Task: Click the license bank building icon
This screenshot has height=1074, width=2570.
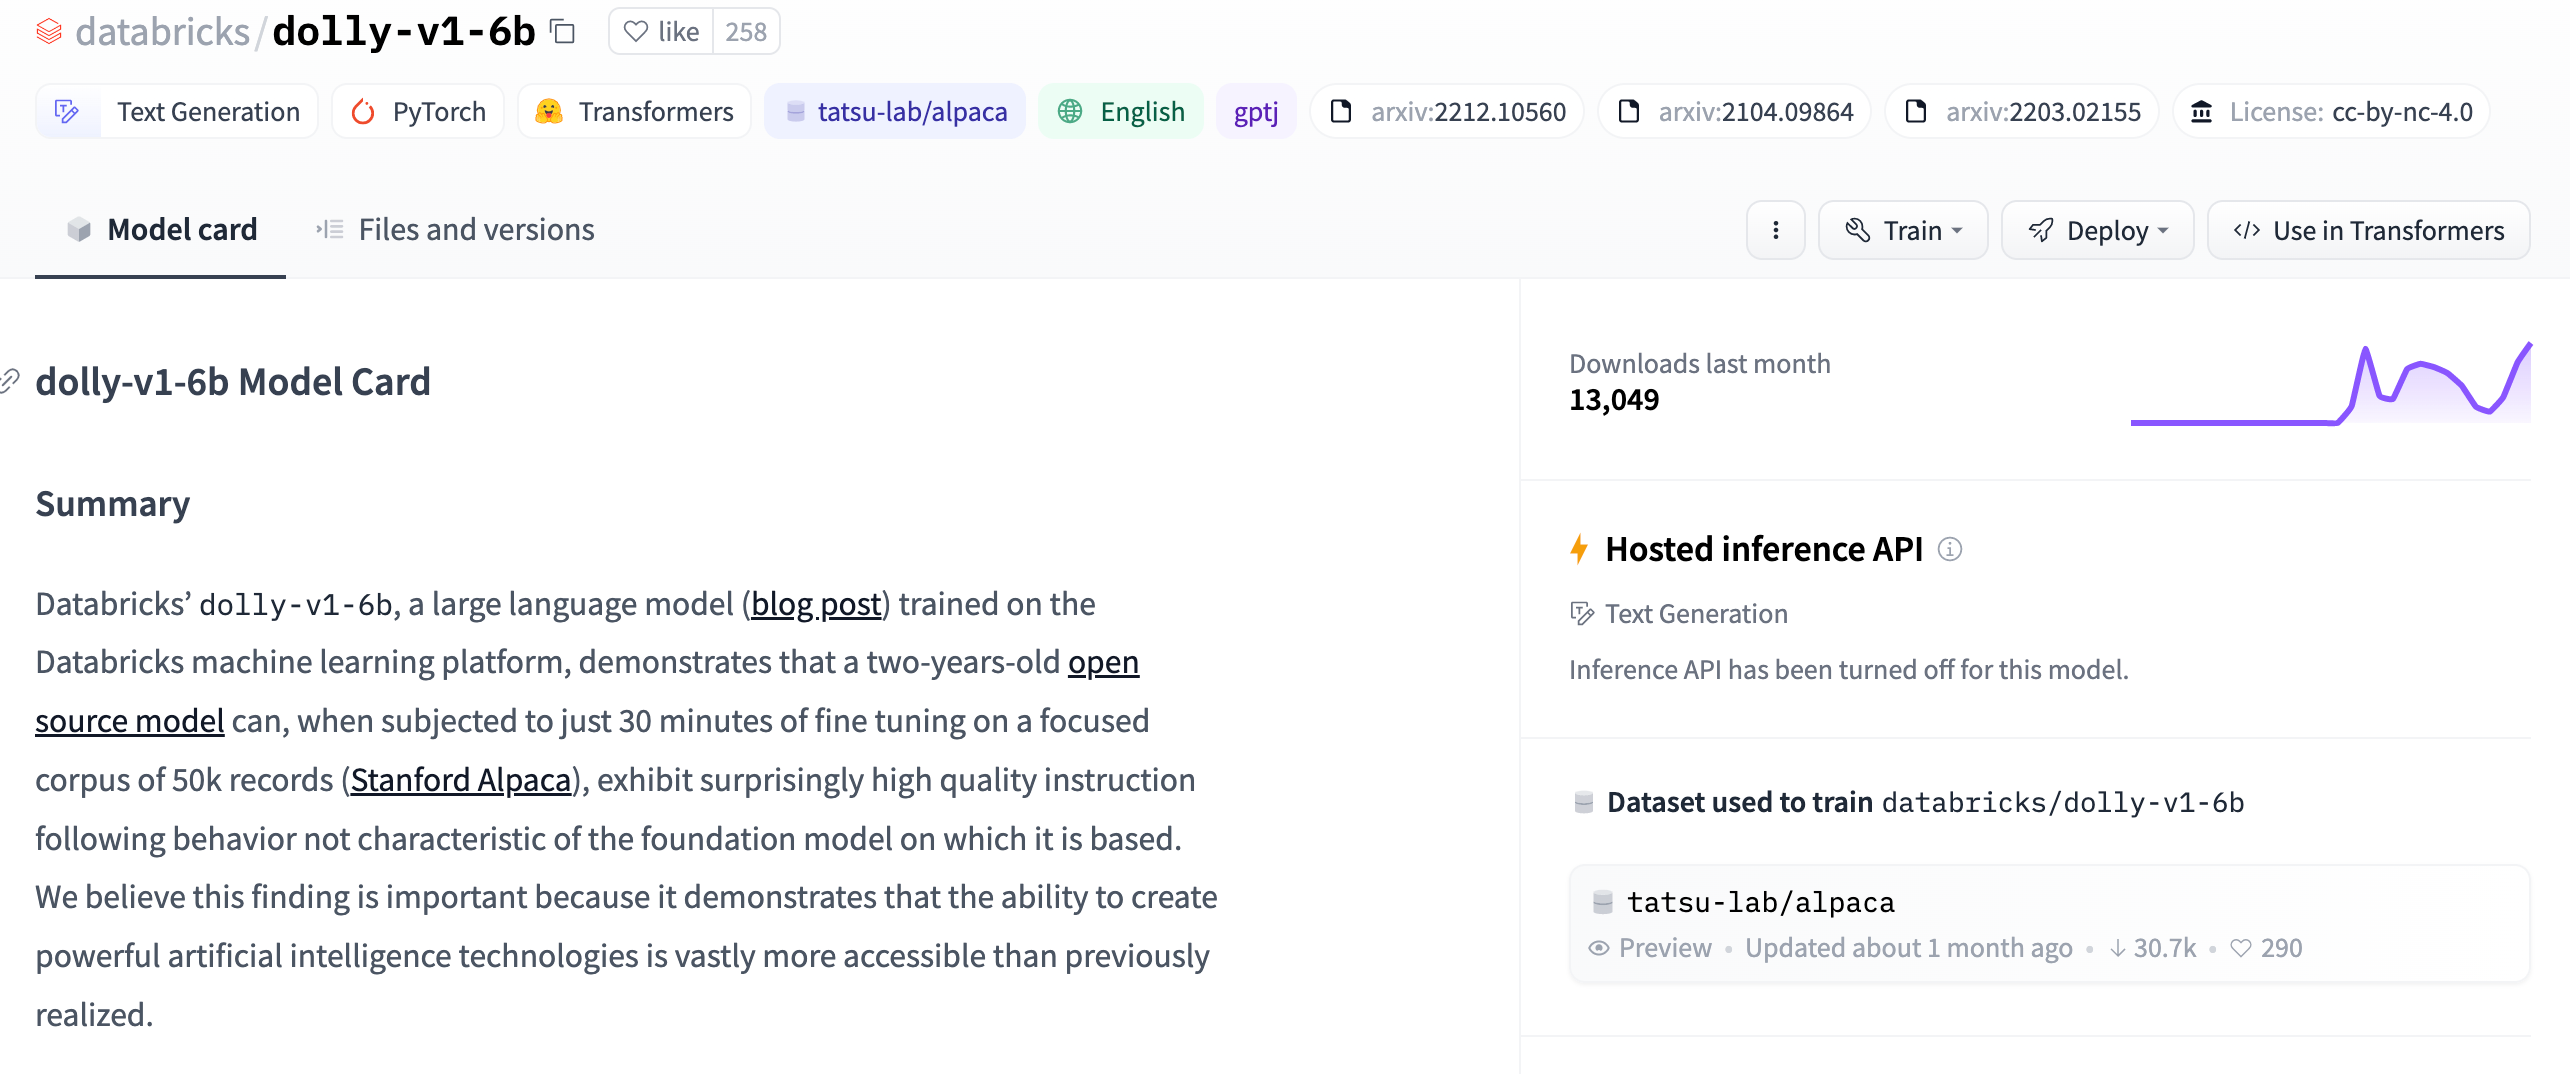Action: point(2202,111)
